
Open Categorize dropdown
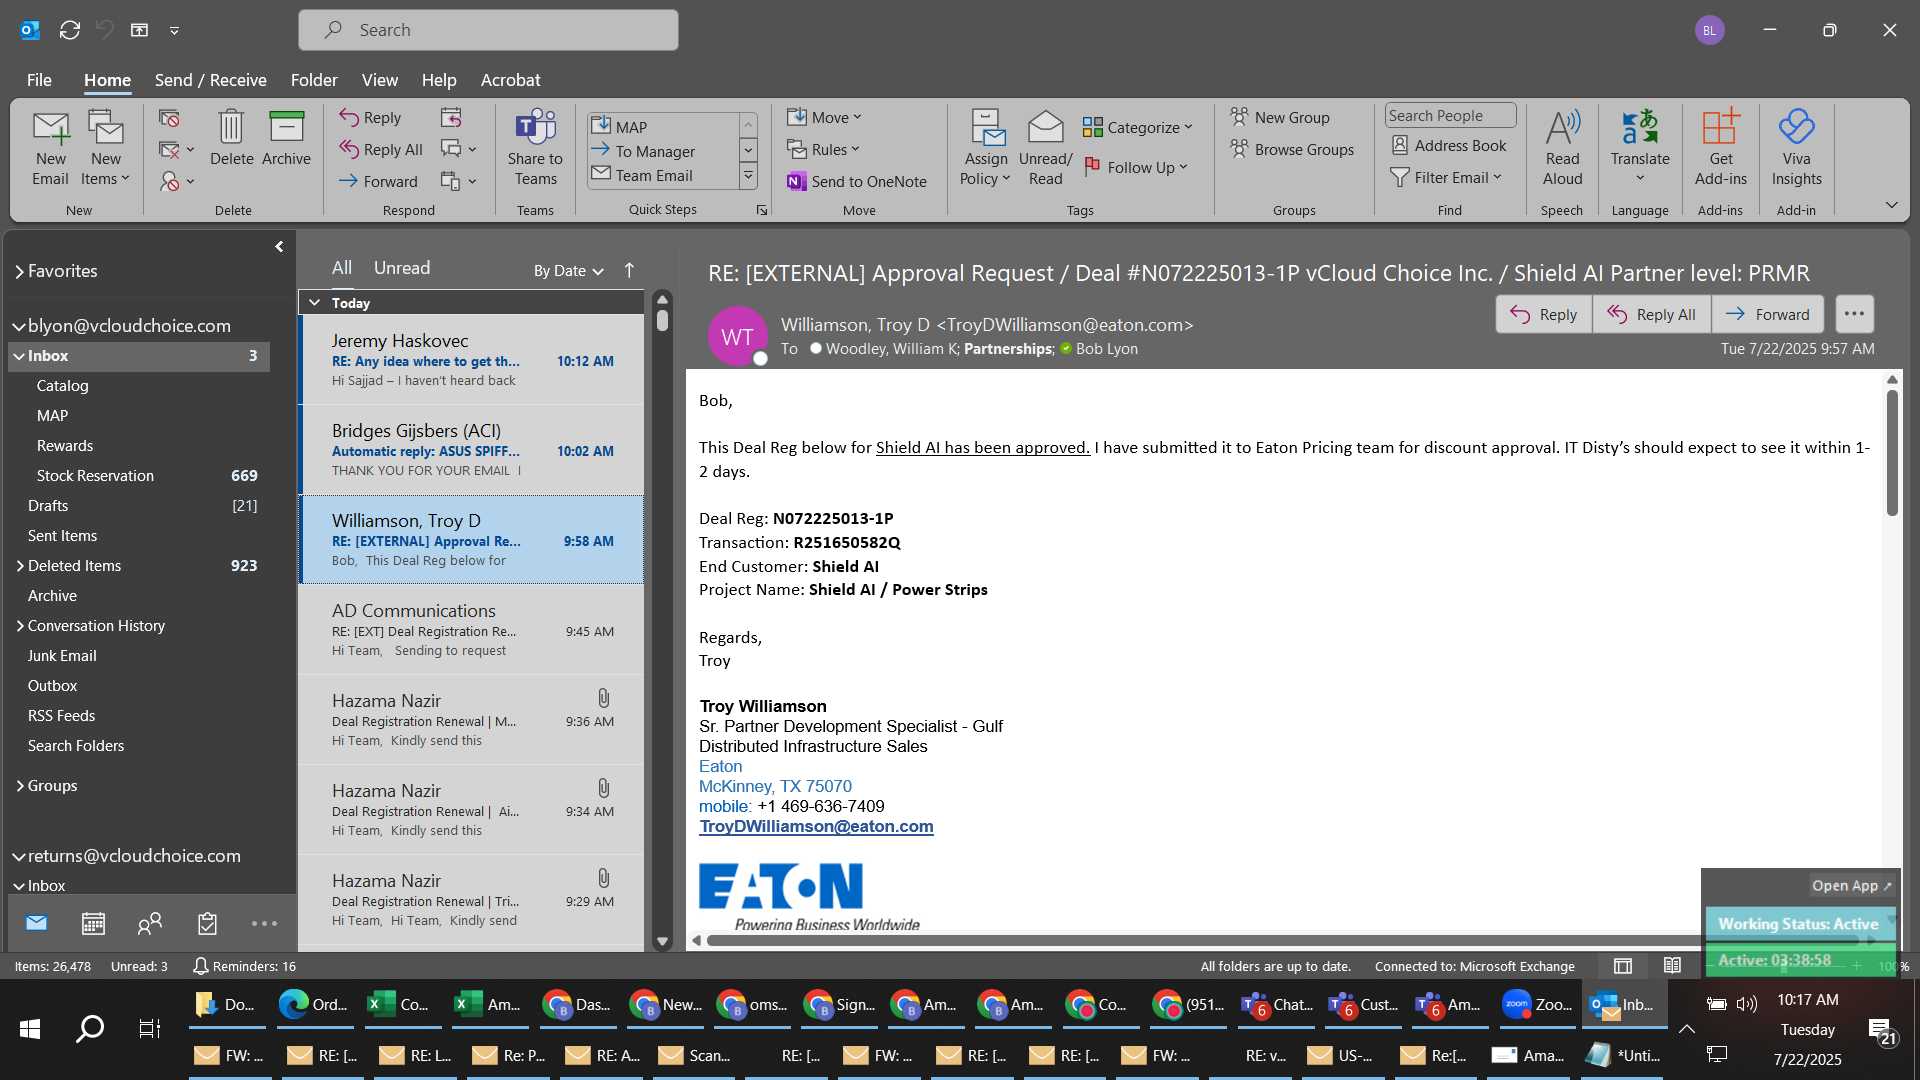click(1138, 128)
